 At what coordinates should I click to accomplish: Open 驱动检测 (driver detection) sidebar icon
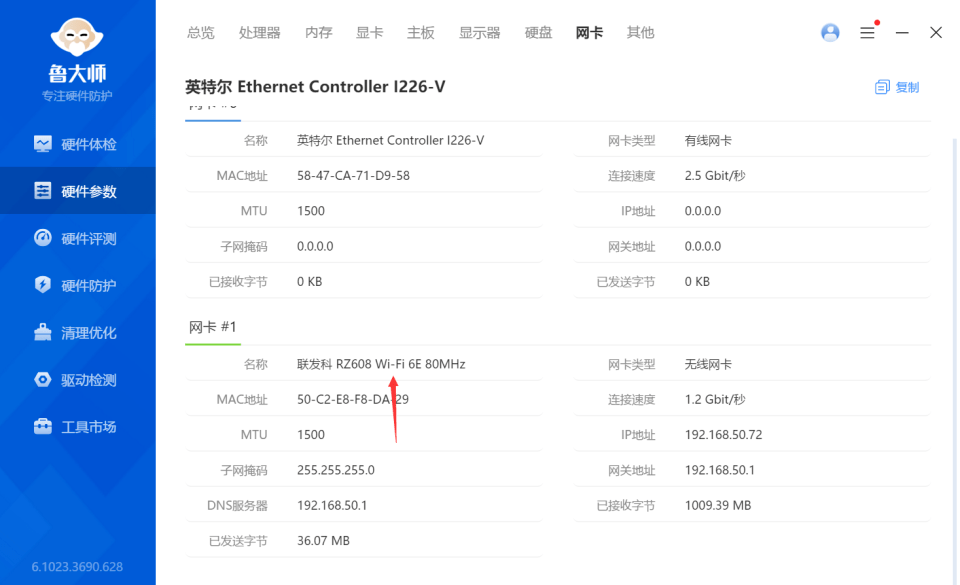[x=77, y=379]
